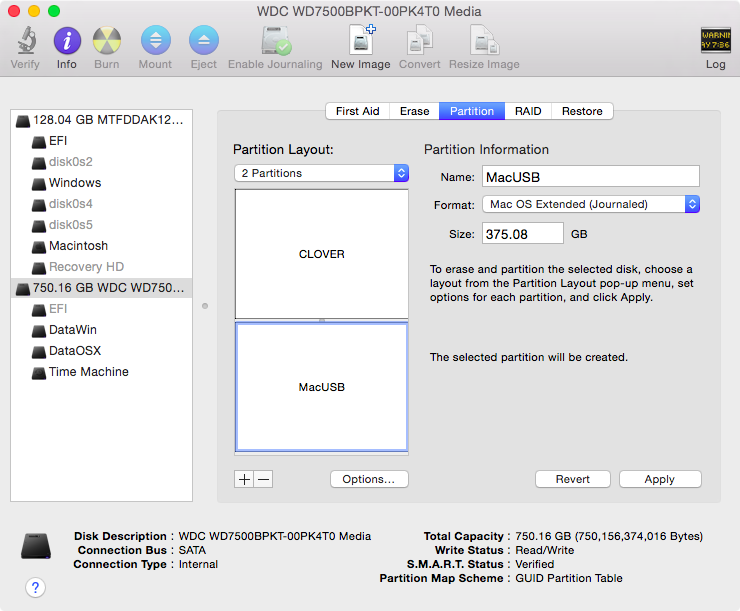Viewport: 740px width, 611px height.
Task: Select the CLOVER partition block
Action: pos(321,254)
